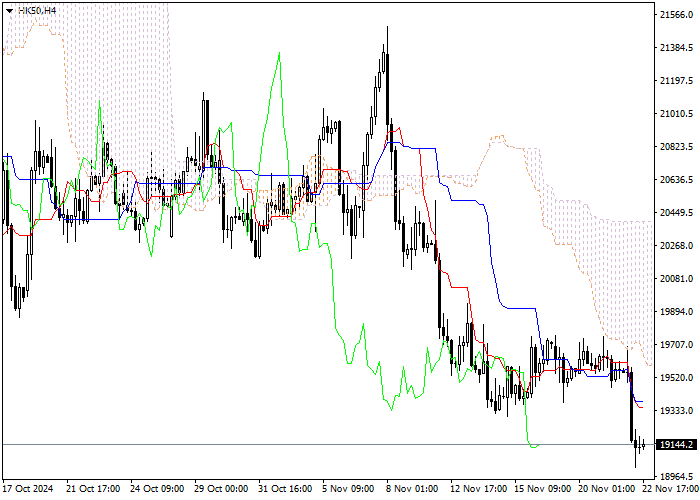The image size is (700, 500).
Task: Click date label 5 Nov 09:00
Action: click(348, 489)
